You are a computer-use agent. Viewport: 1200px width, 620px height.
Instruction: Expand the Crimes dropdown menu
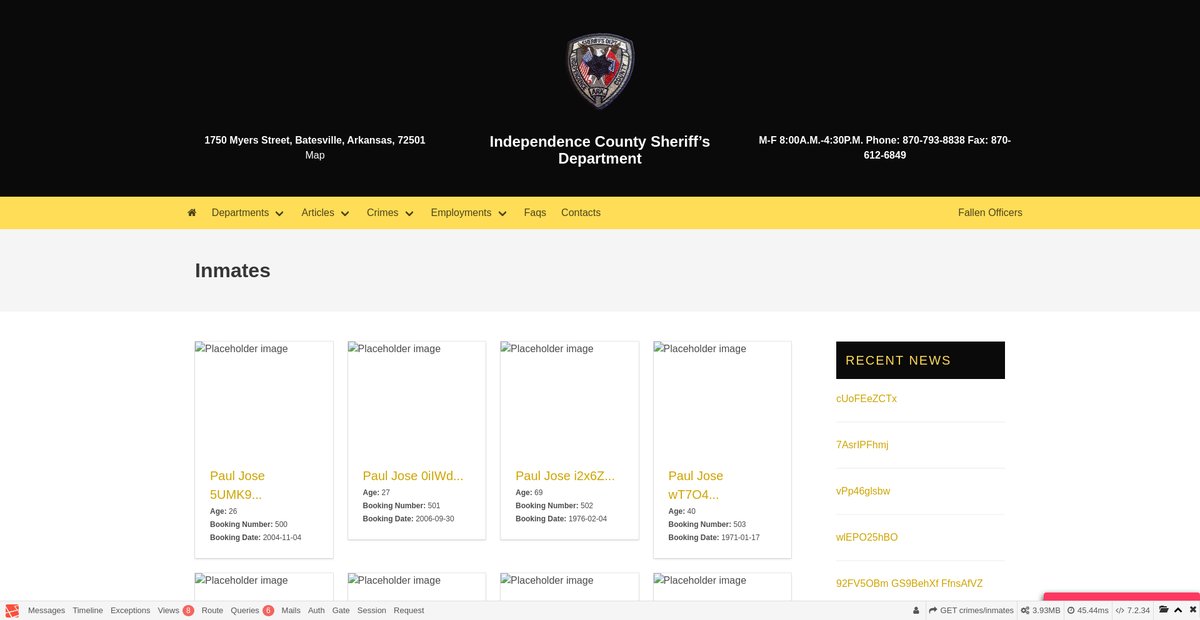pos(390,213)
